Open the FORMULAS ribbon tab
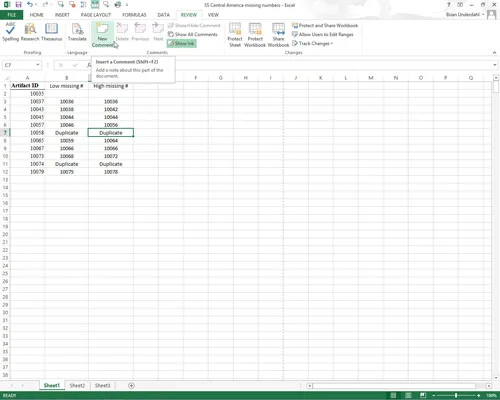 pyautogui.click(x=134, y=15)
